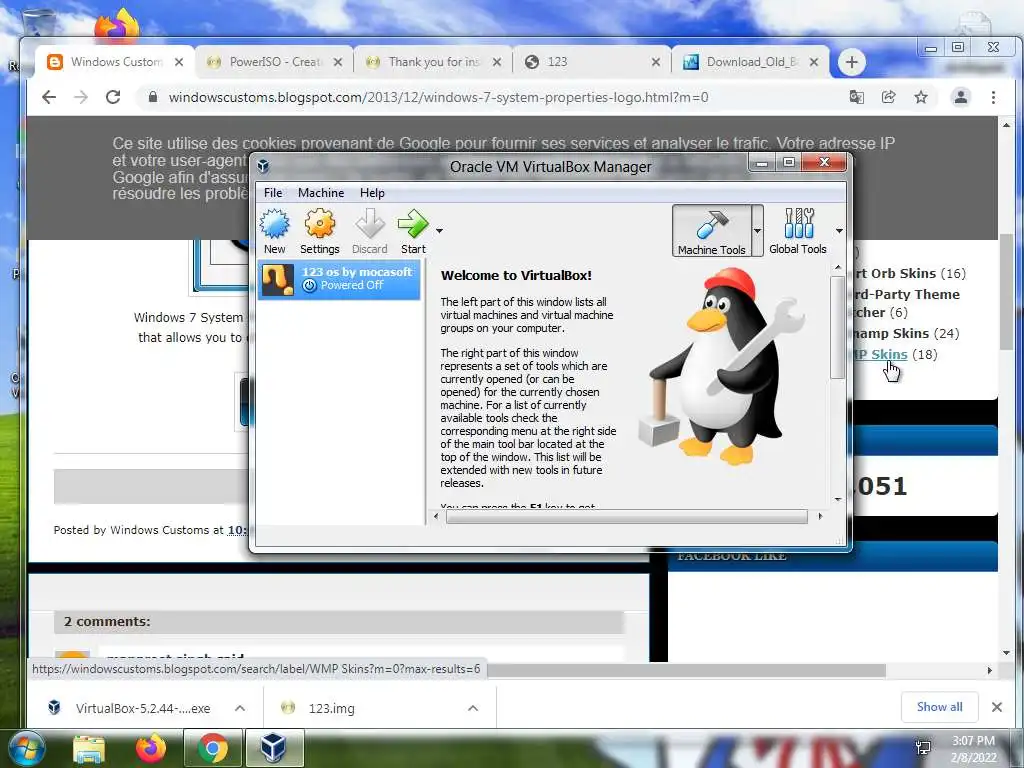The height and width of the screenshot is (768, 1024).
Task: Select the '123 os by mocasoft' VM
Action: (339, 279)
